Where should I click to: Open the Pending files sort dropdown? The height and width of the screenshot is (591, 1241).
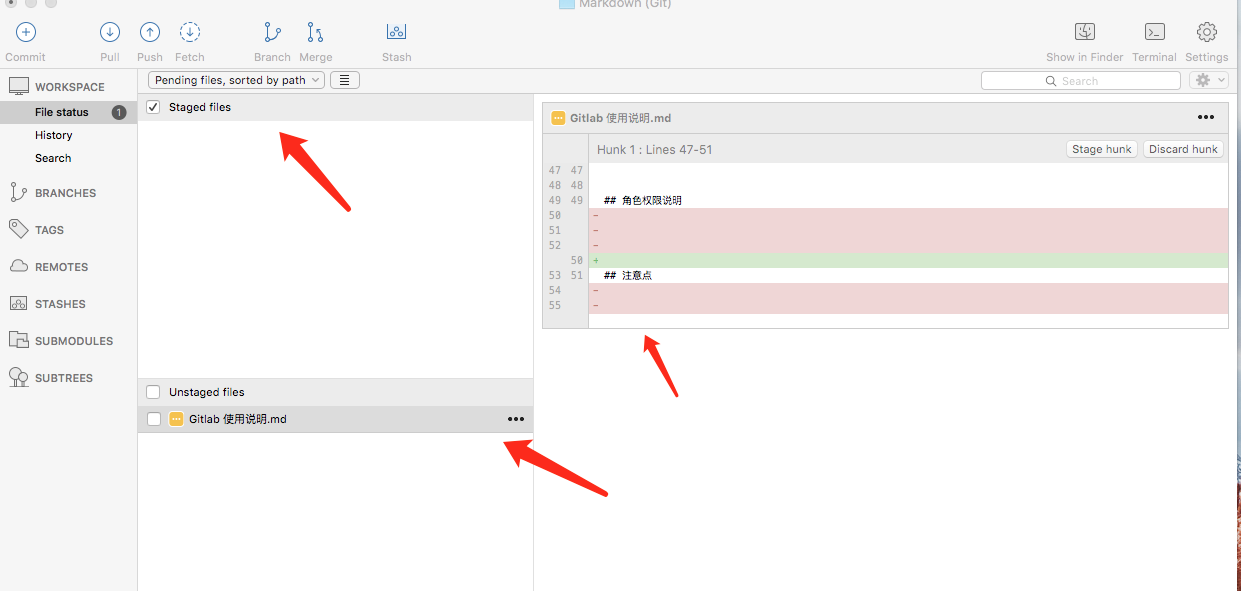click(x=237, y=80)
